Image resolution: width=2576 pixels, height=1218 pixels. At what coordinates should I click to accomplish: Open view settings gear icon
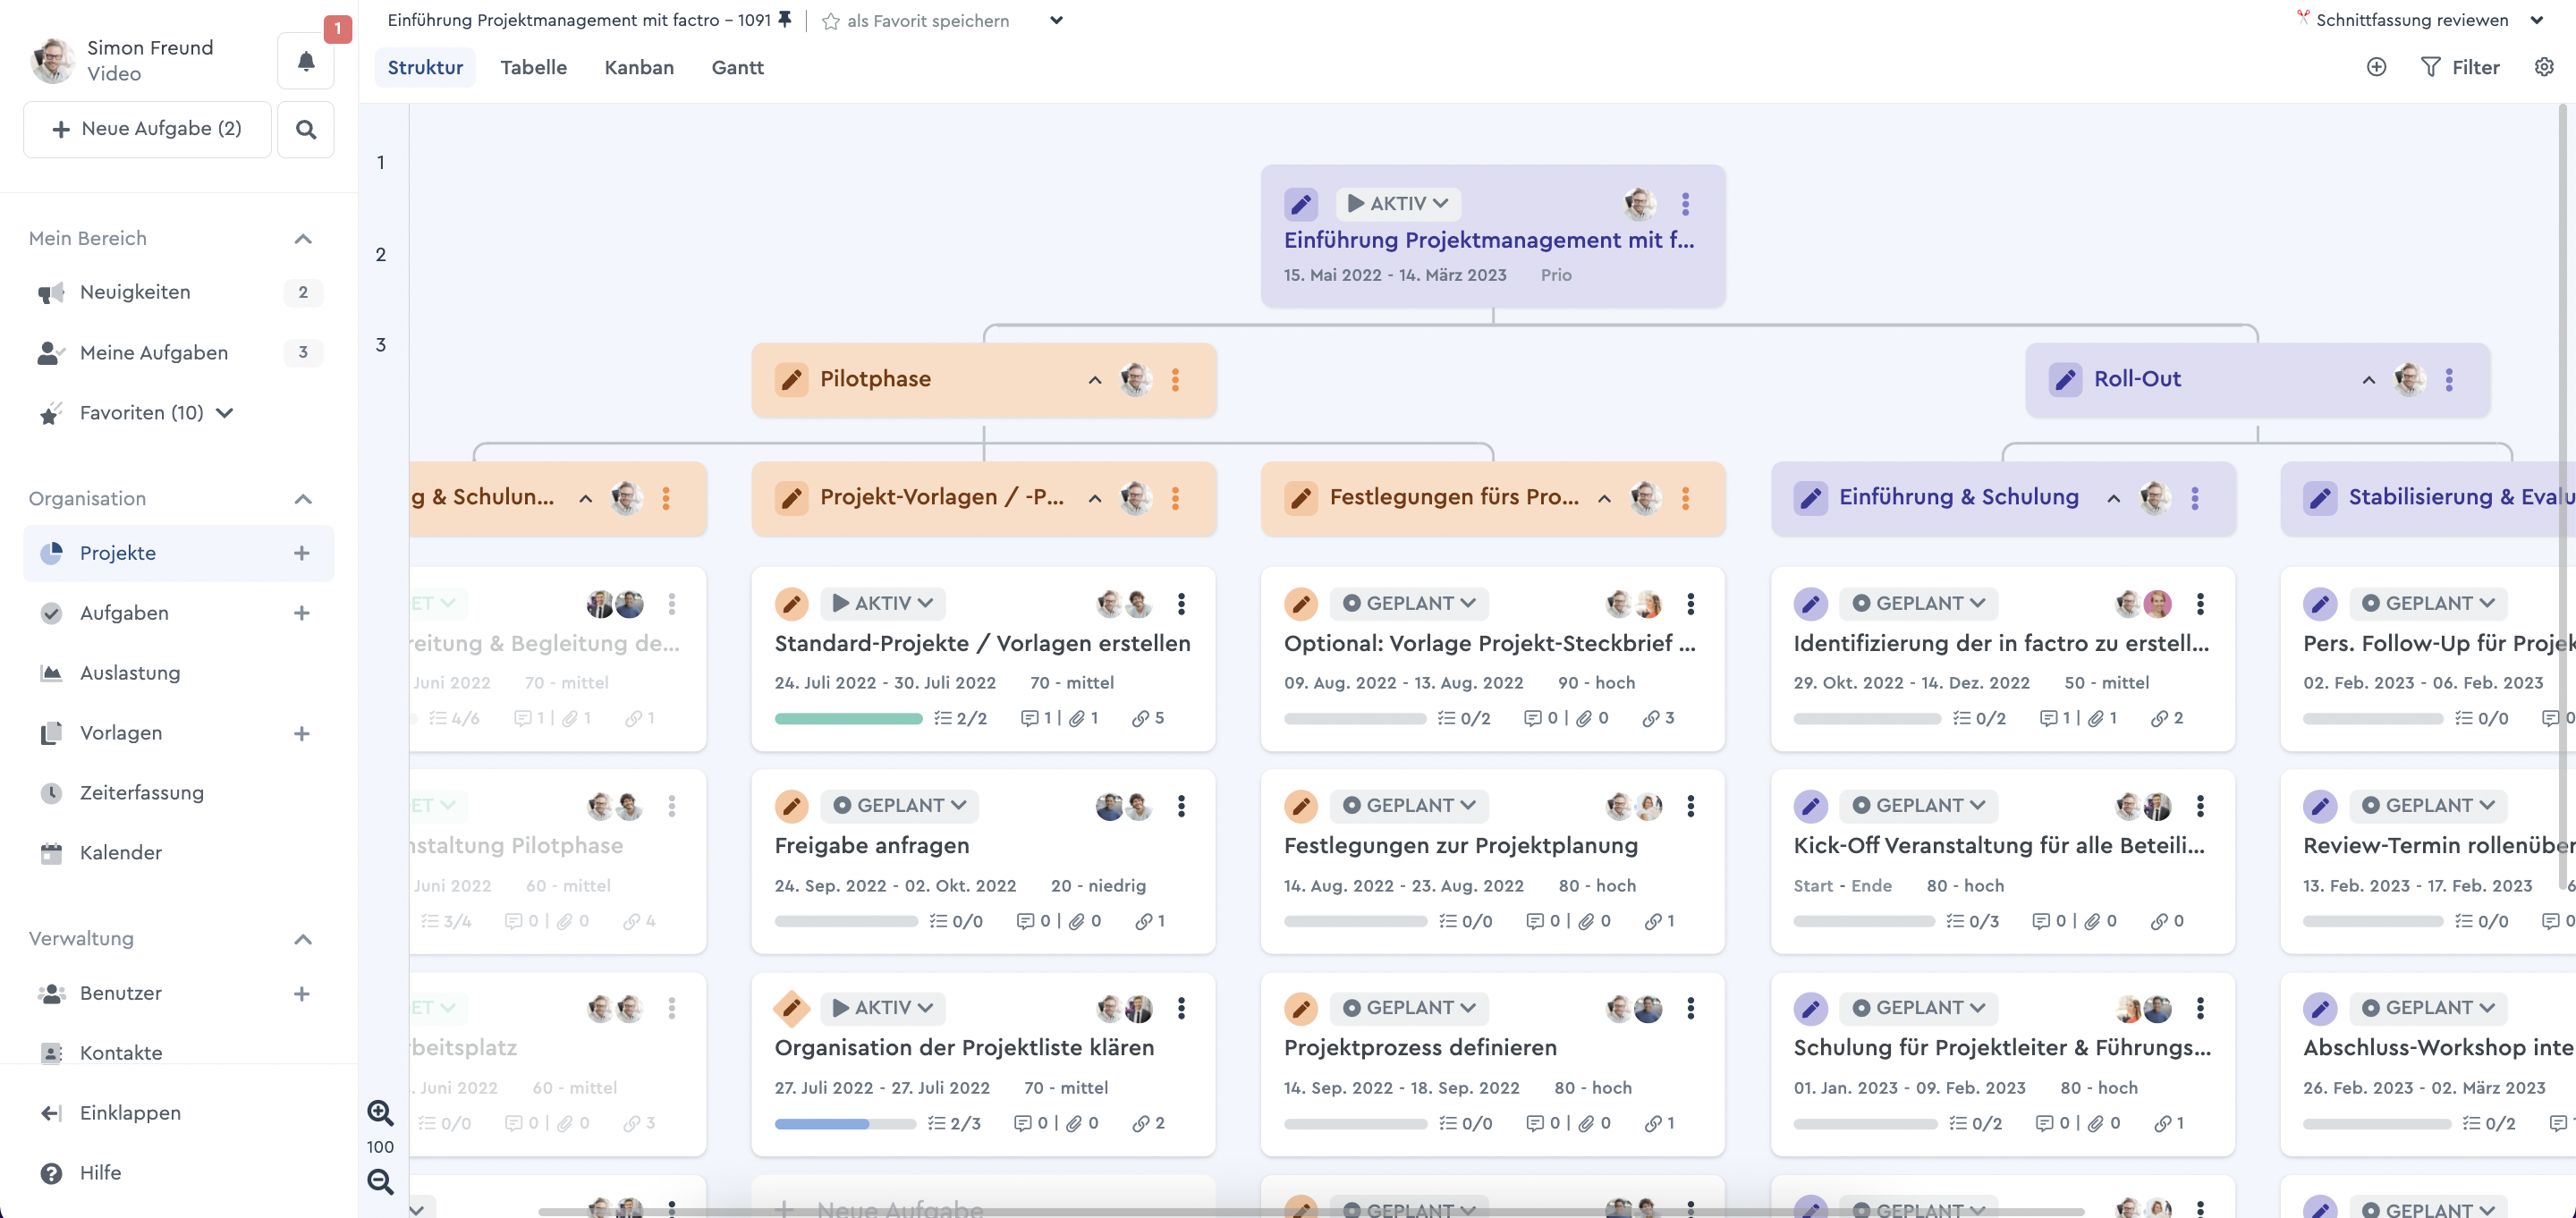point(2544,67)
